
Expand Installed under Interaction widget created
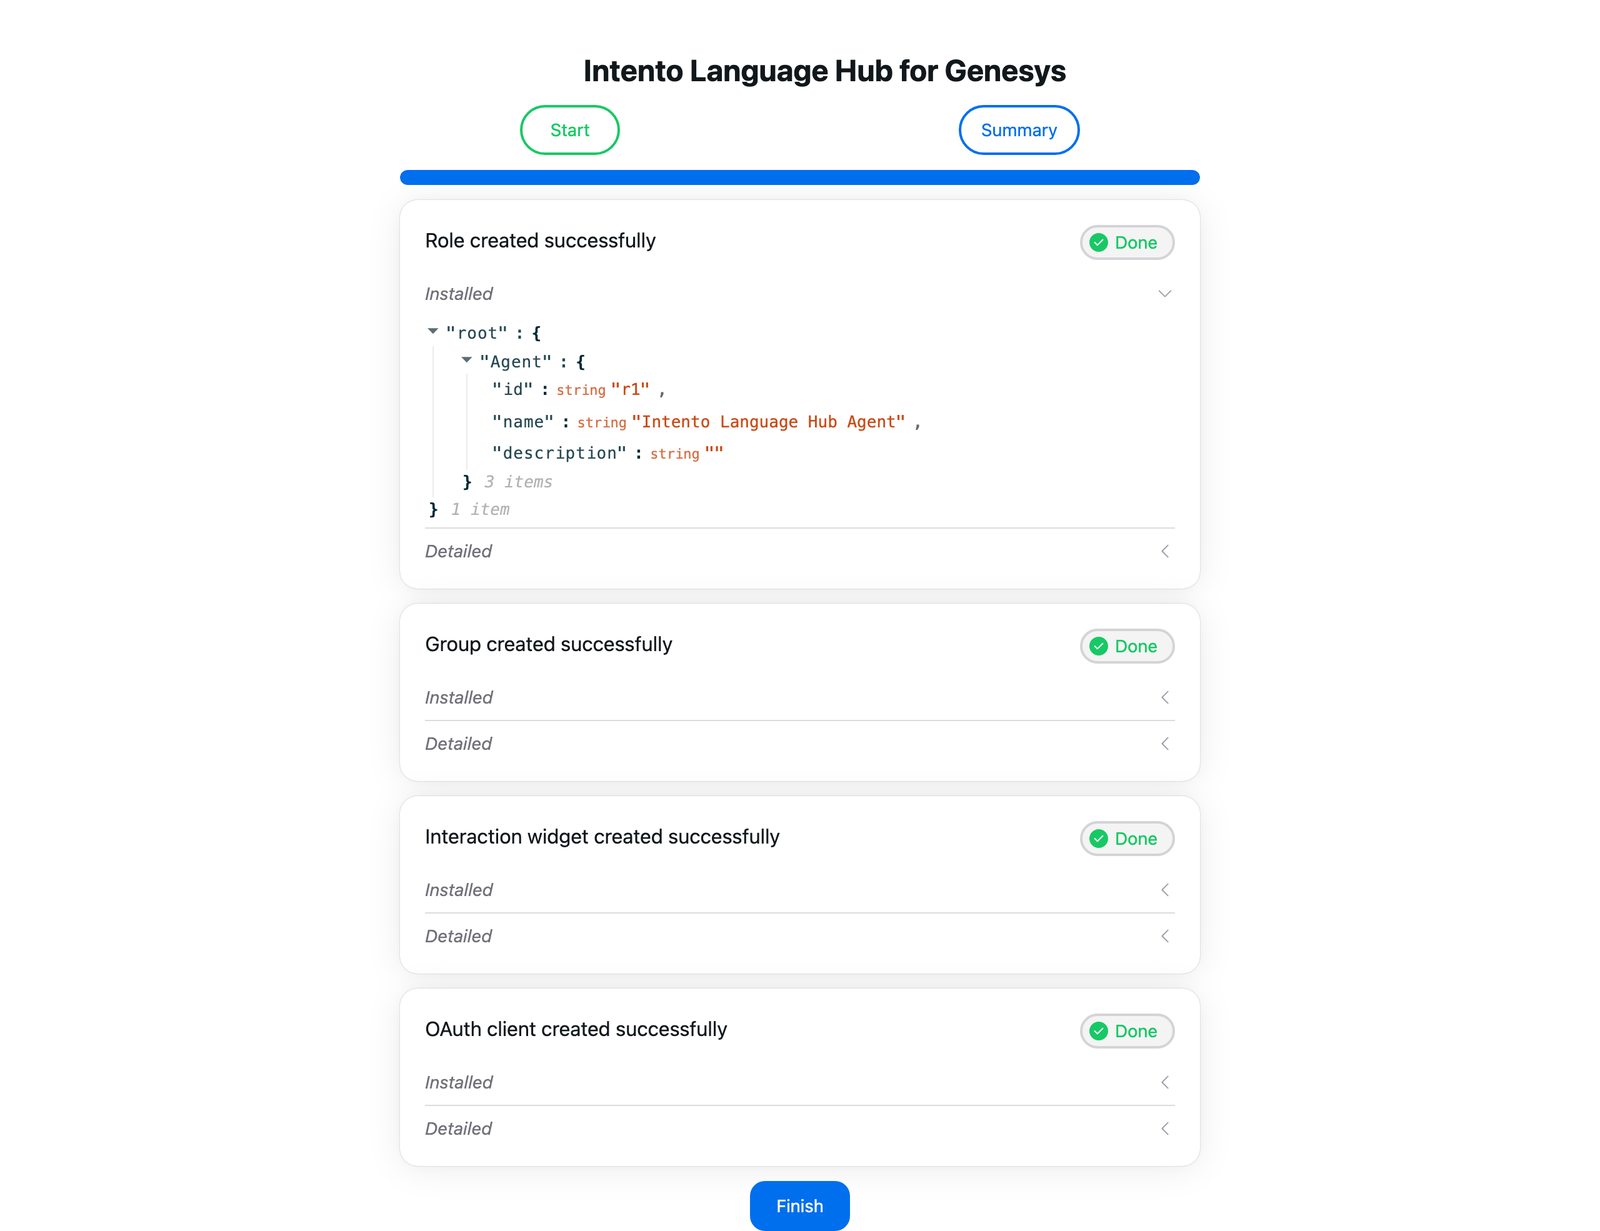coord(799,890)
